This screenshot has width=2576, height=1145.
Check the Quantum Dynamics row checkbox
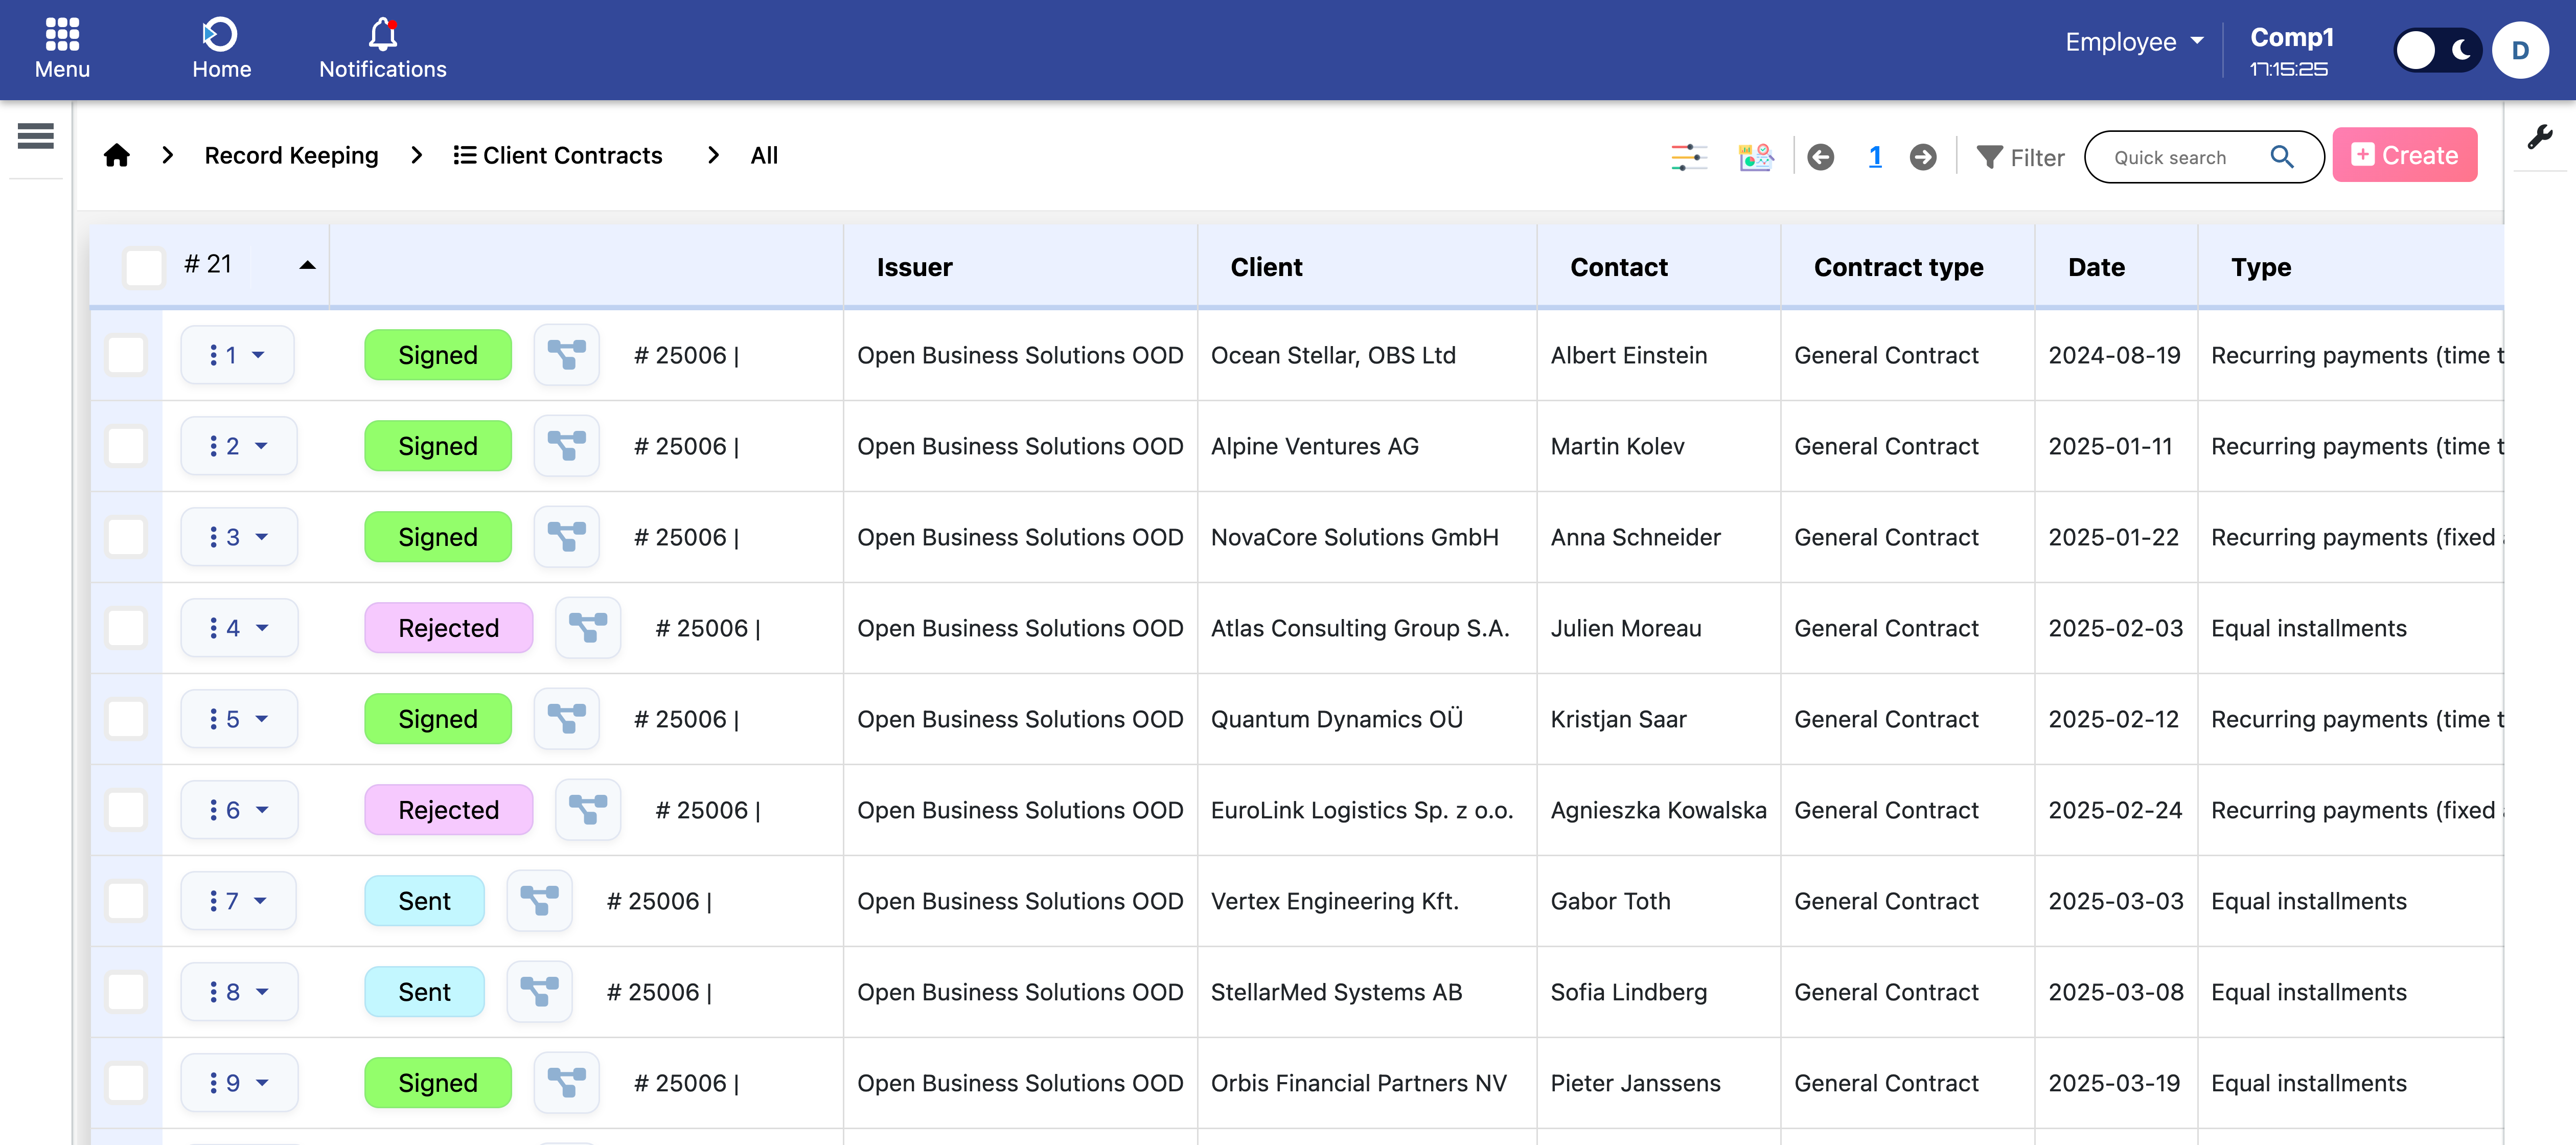click(x=126, y=719)
